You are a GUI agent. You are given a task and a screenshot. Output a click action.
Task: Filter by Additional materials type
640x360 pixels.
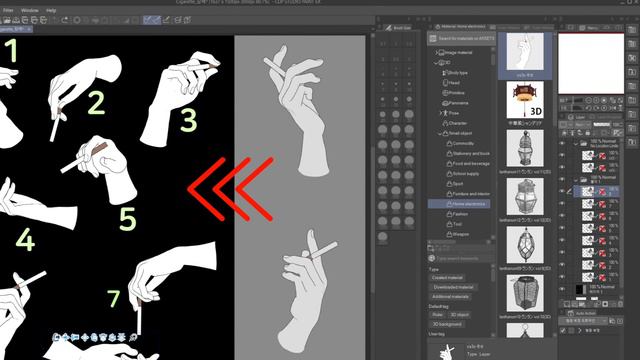tap(450, 297)
